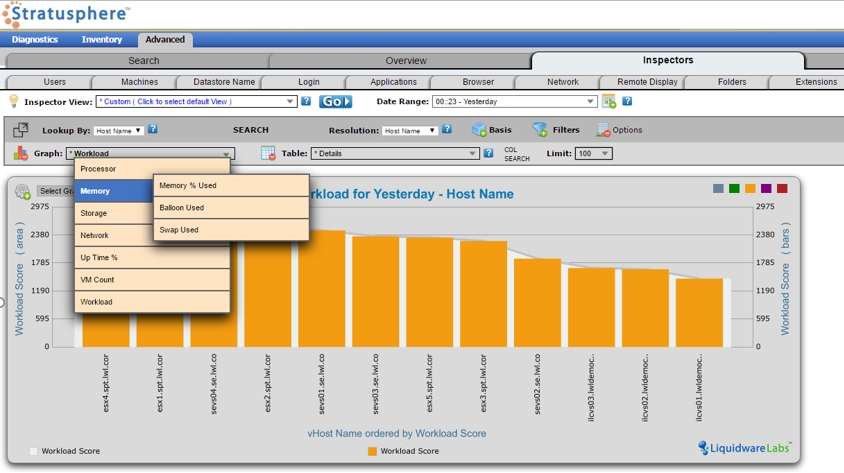Image resolution: width=844 pixels, height=473 pixels.
Task: Click the calendar icon beside Date Range
Action: 609,101
